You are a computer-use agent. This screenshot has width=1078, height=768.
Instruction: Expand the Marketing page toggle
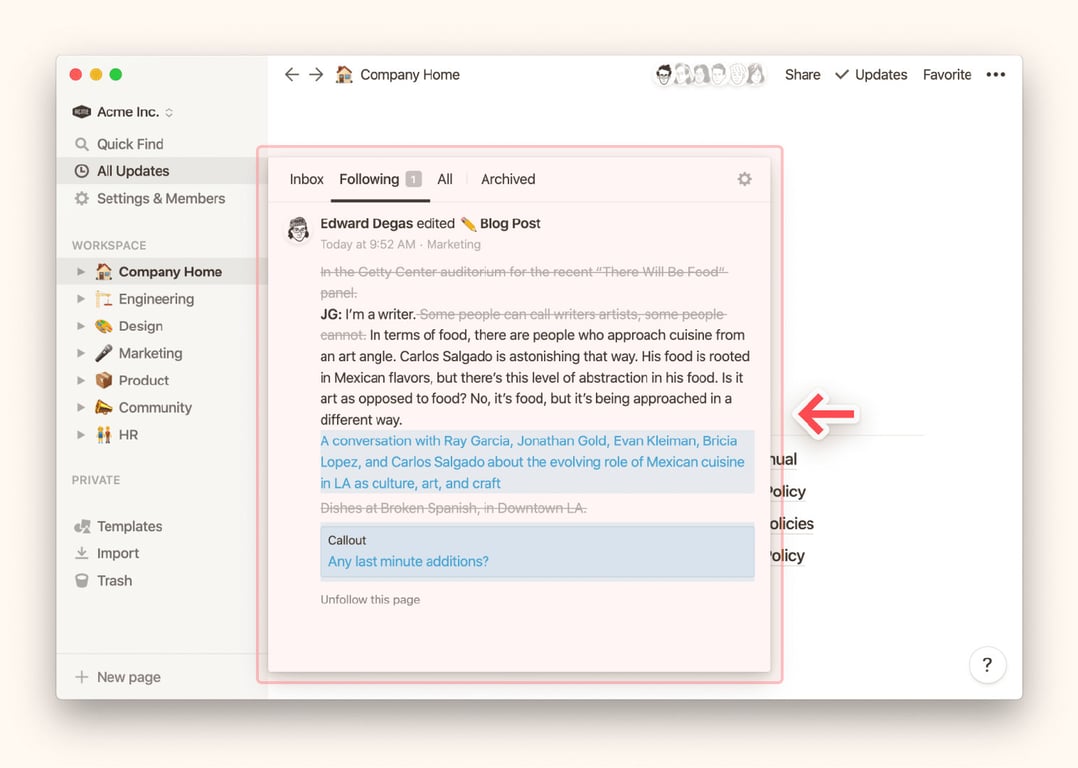tap(81, 353)
